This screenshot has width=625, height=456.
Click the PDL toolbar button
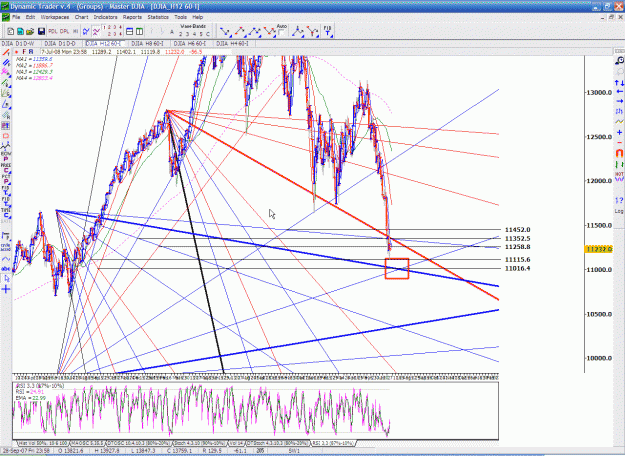pos(53,31)
